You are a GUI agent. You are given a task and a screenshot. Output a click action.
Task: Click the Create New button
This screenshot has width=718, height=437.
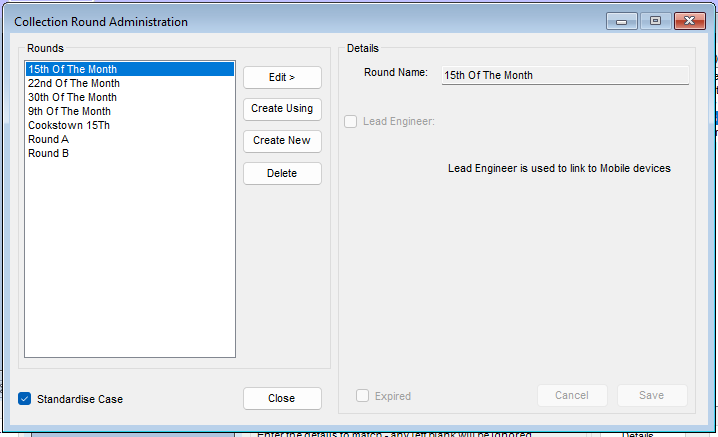[x=282, y=141]
